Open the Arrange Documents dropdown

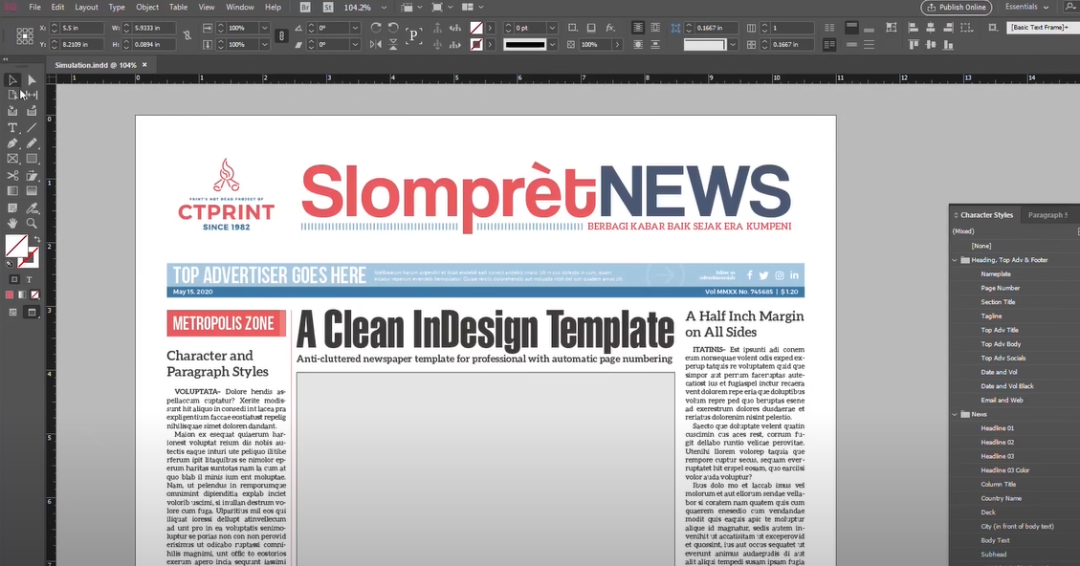tap(472, 8)
